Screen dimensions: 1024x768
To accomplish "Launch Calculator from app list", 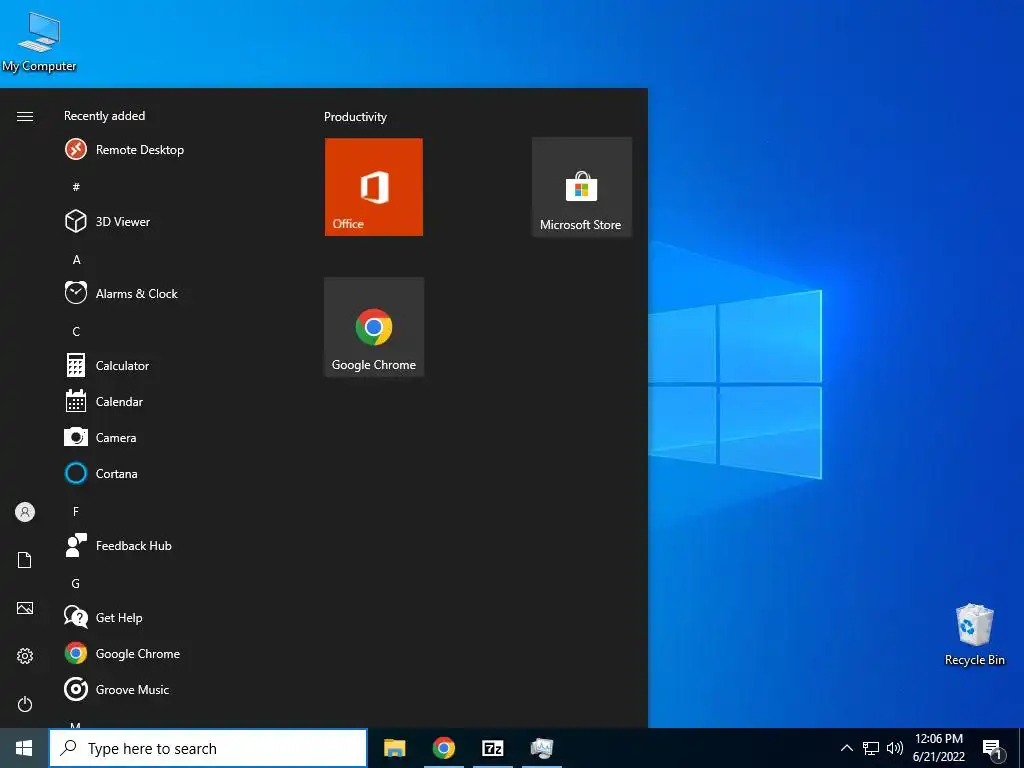I will coord(107,366).
